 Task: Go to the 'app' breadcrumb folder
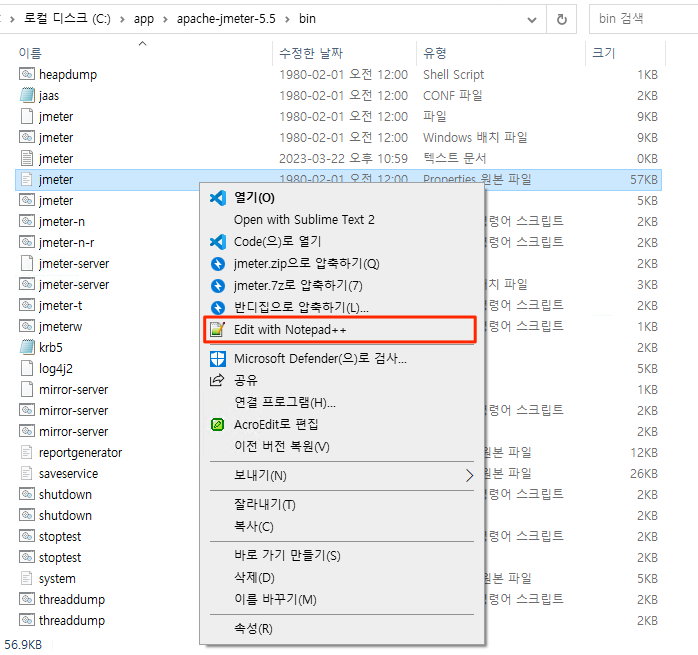click(x=144, y=19)
